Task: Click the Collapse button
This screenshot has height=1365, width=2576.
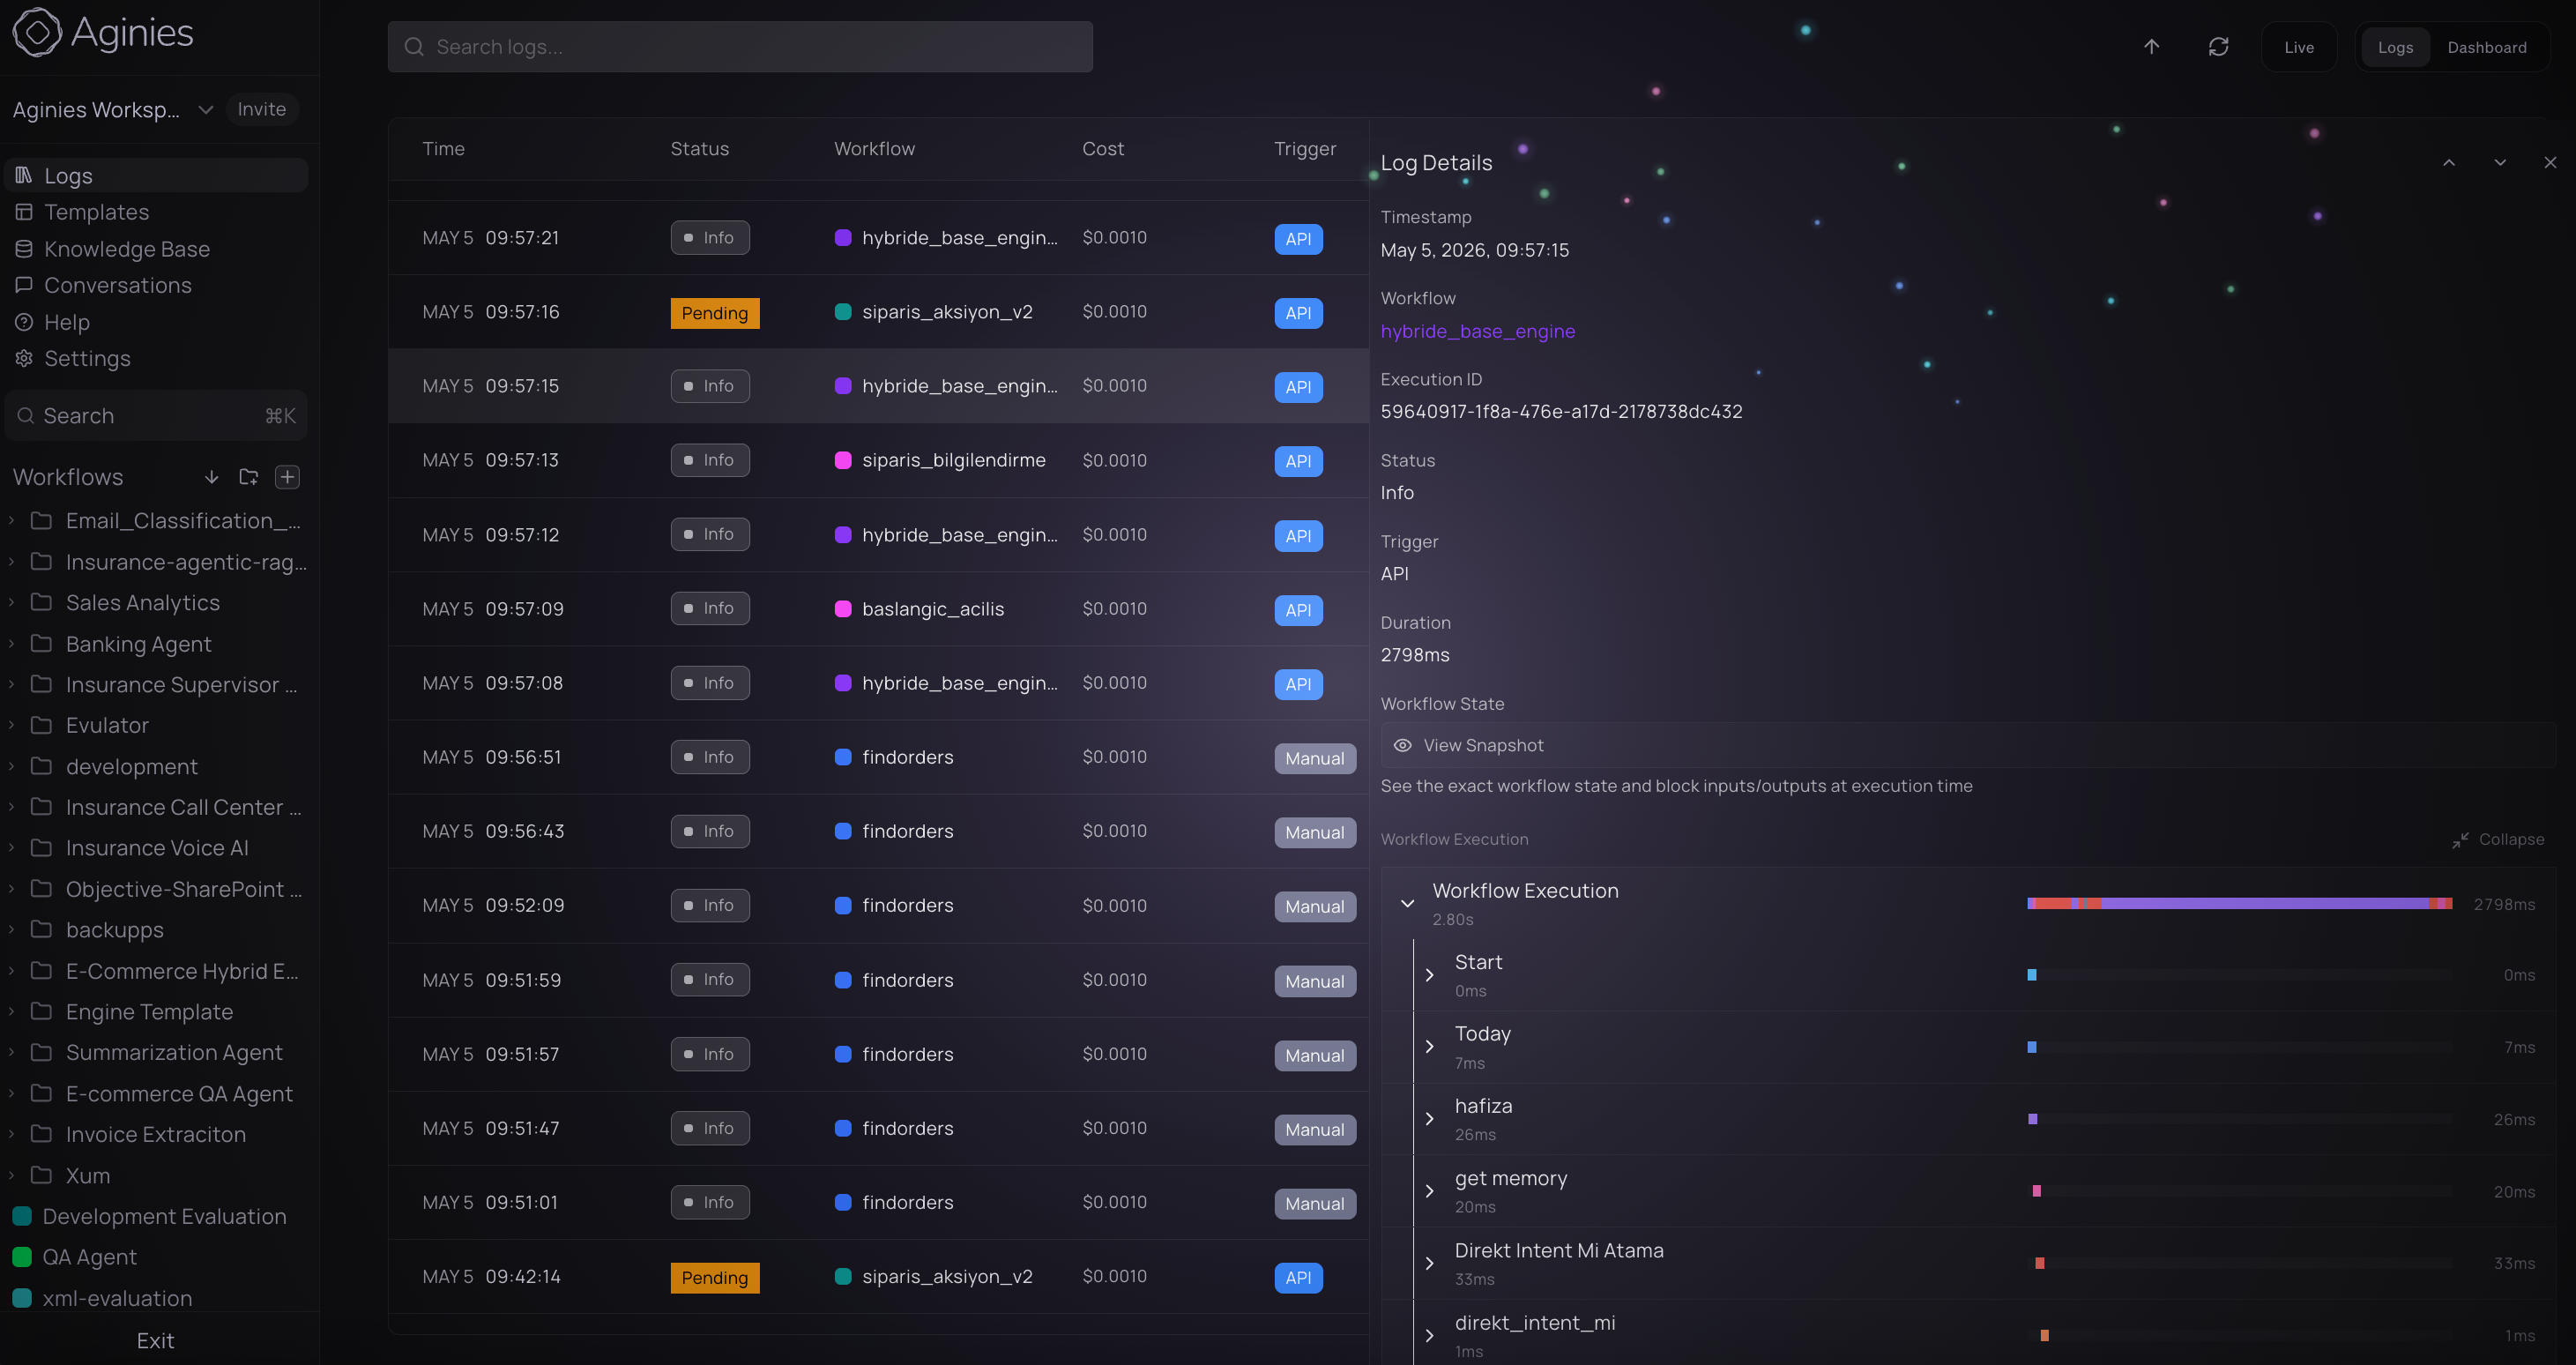Action: tap(2498, 839)
